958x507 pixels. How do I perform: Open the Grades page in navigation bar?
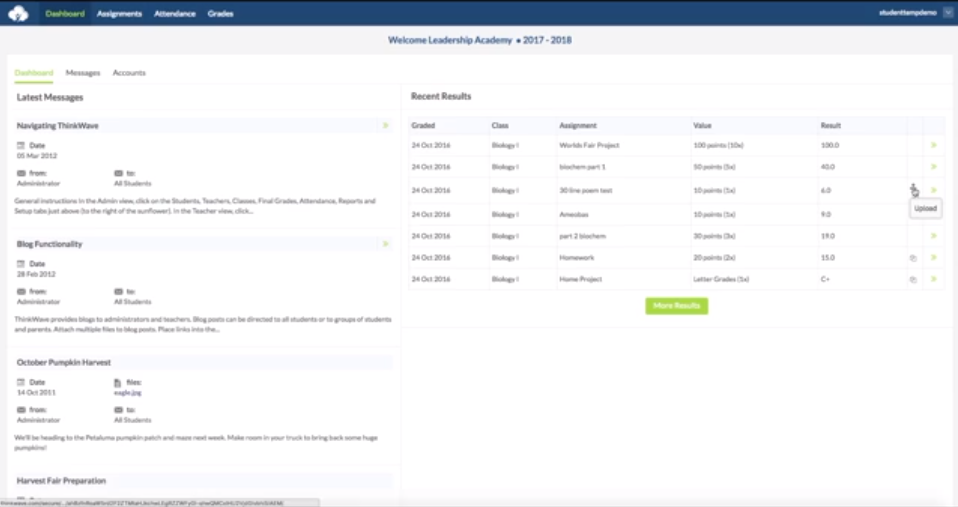pos(220,14)
